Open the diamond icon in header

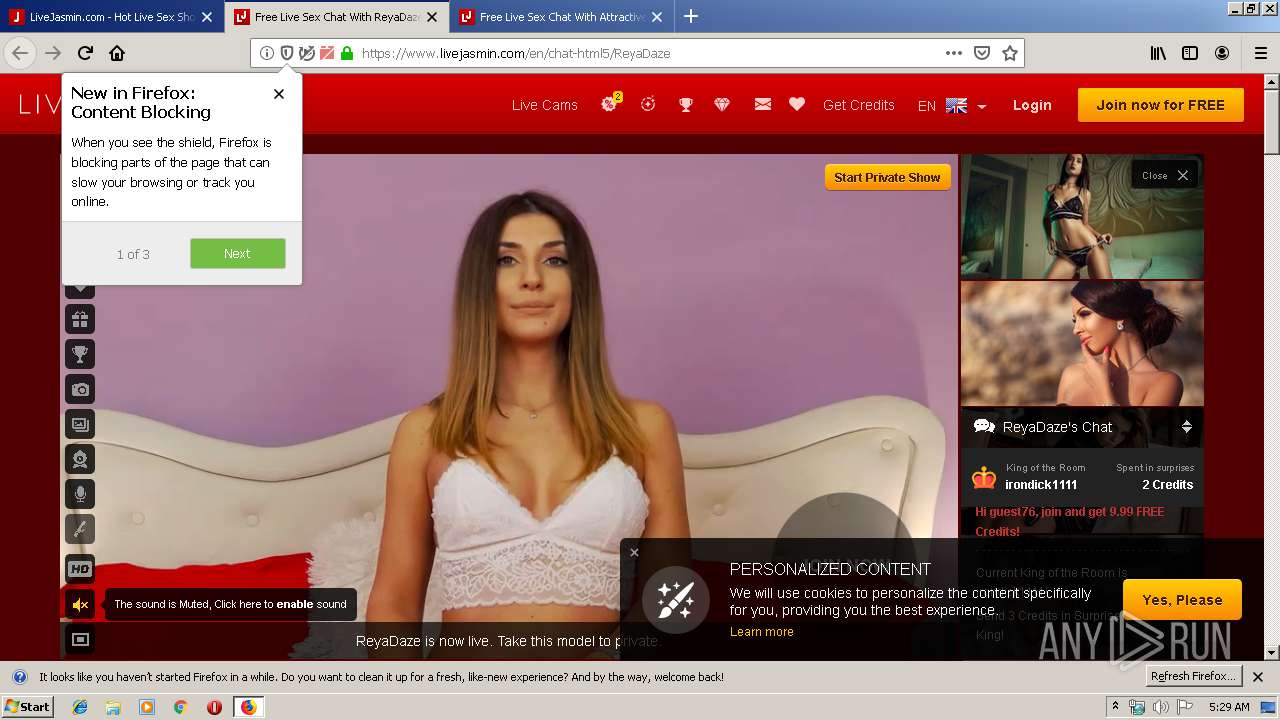(722, 104)
